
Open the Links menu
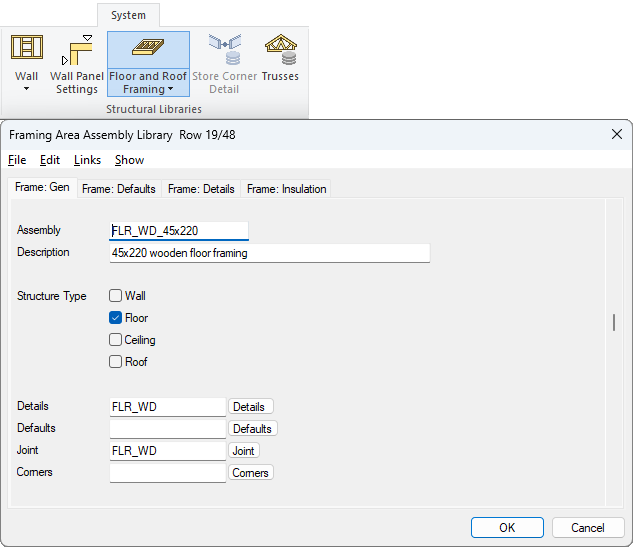click(x=87, y=160)
